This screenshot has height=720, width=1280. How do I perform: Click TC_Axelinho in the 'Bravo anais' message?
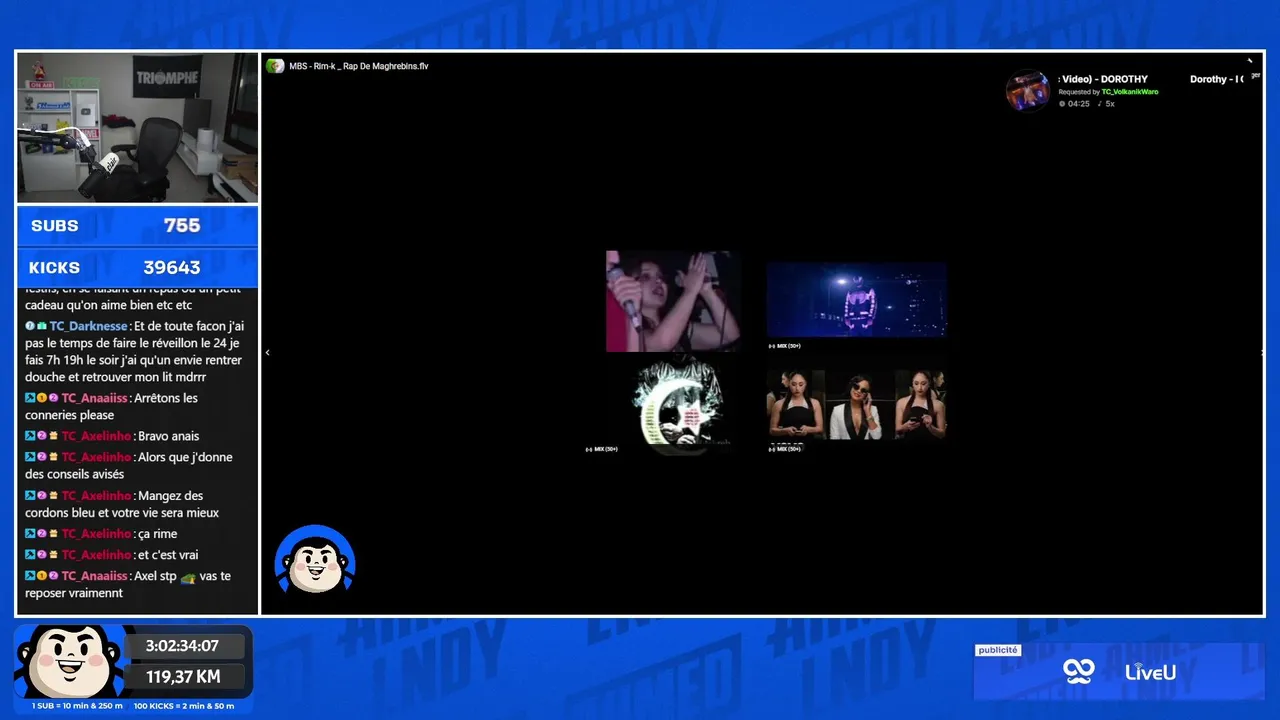(x=96, y=436)
